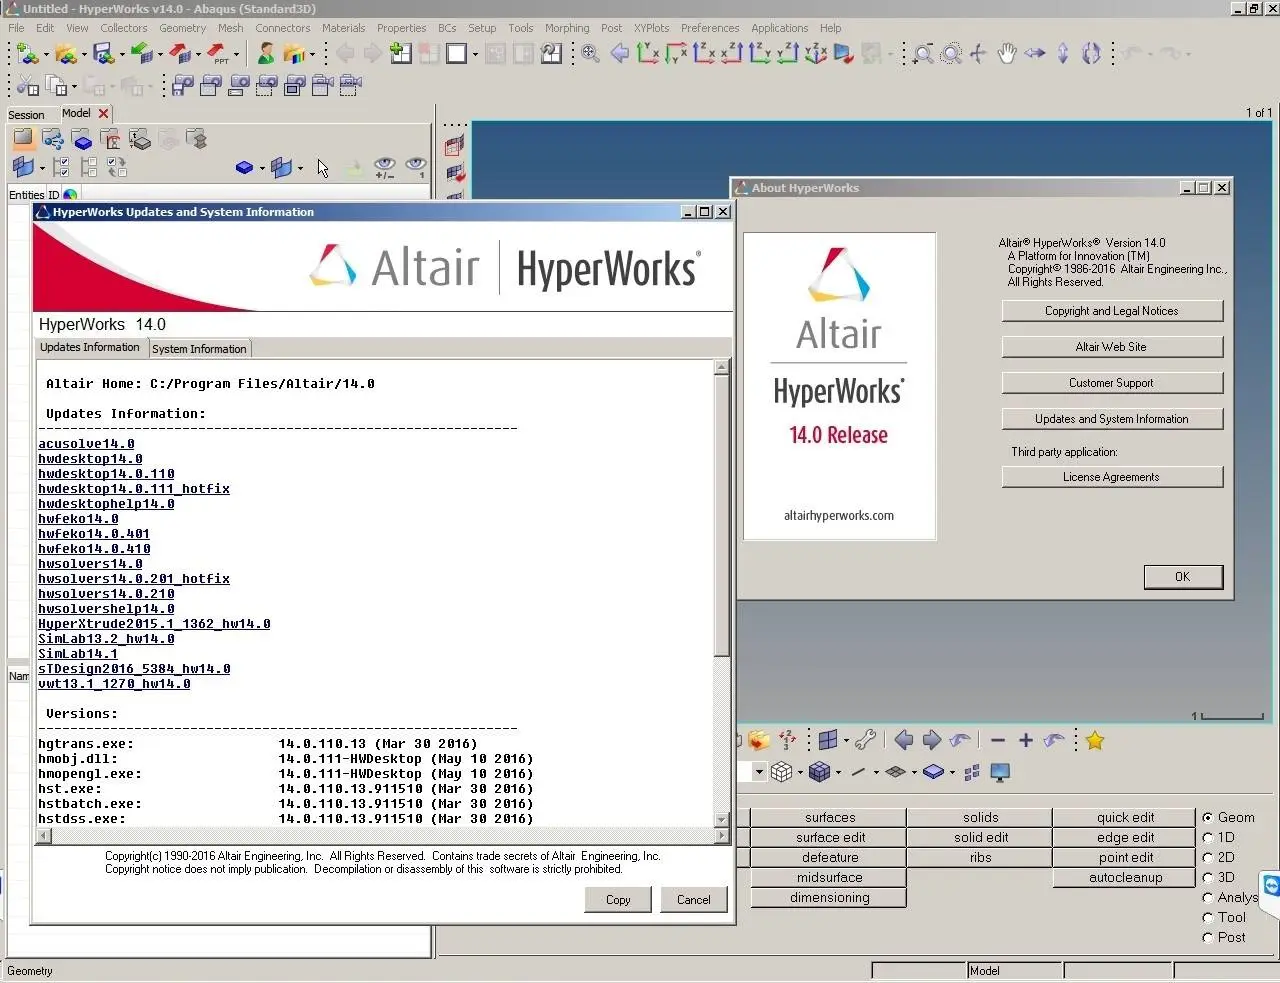Click the minus icon on lower toolbar
The image size is (1280, 983).
point(997,740)
